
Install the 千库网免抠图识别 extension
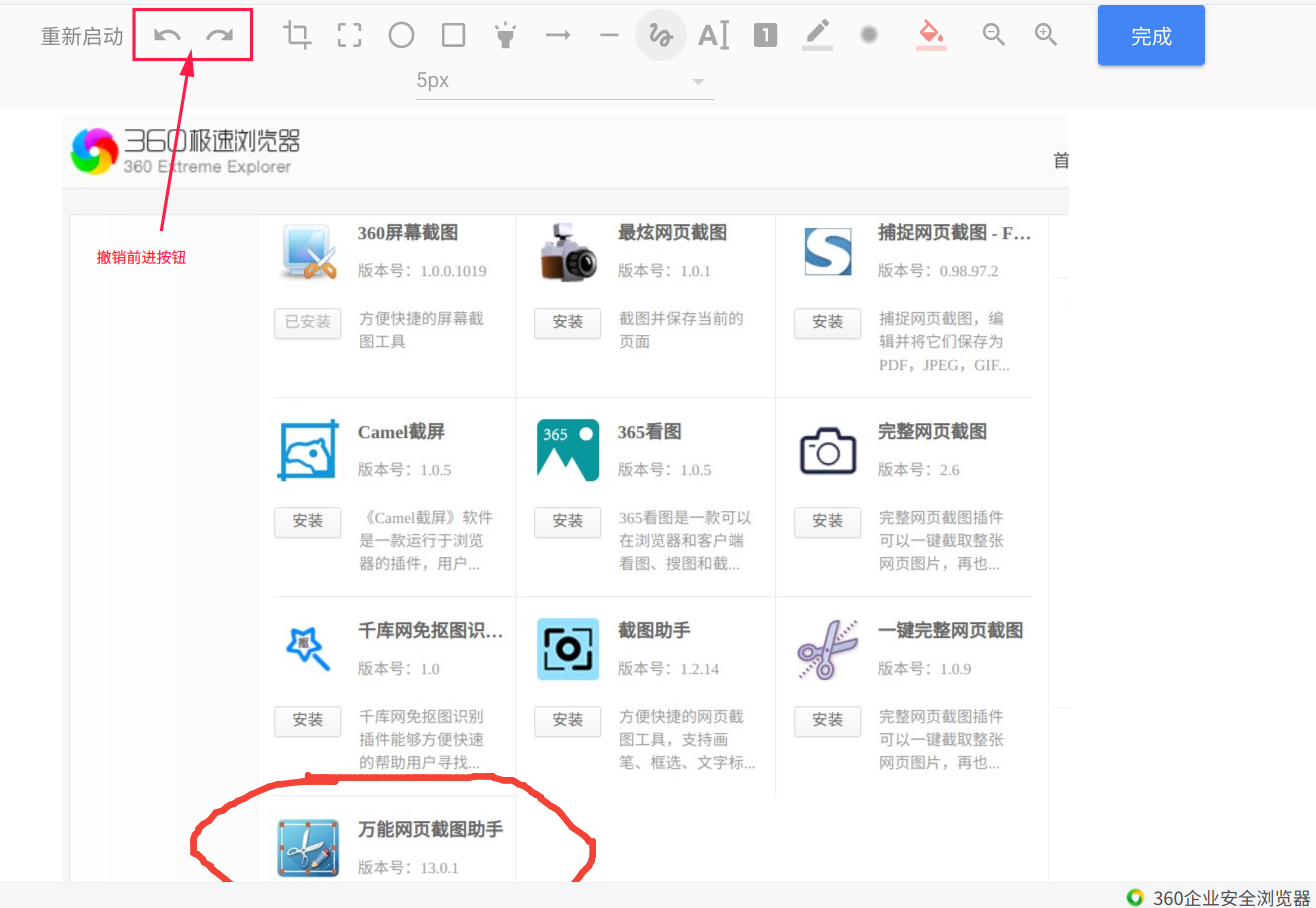tap(308, 720)
